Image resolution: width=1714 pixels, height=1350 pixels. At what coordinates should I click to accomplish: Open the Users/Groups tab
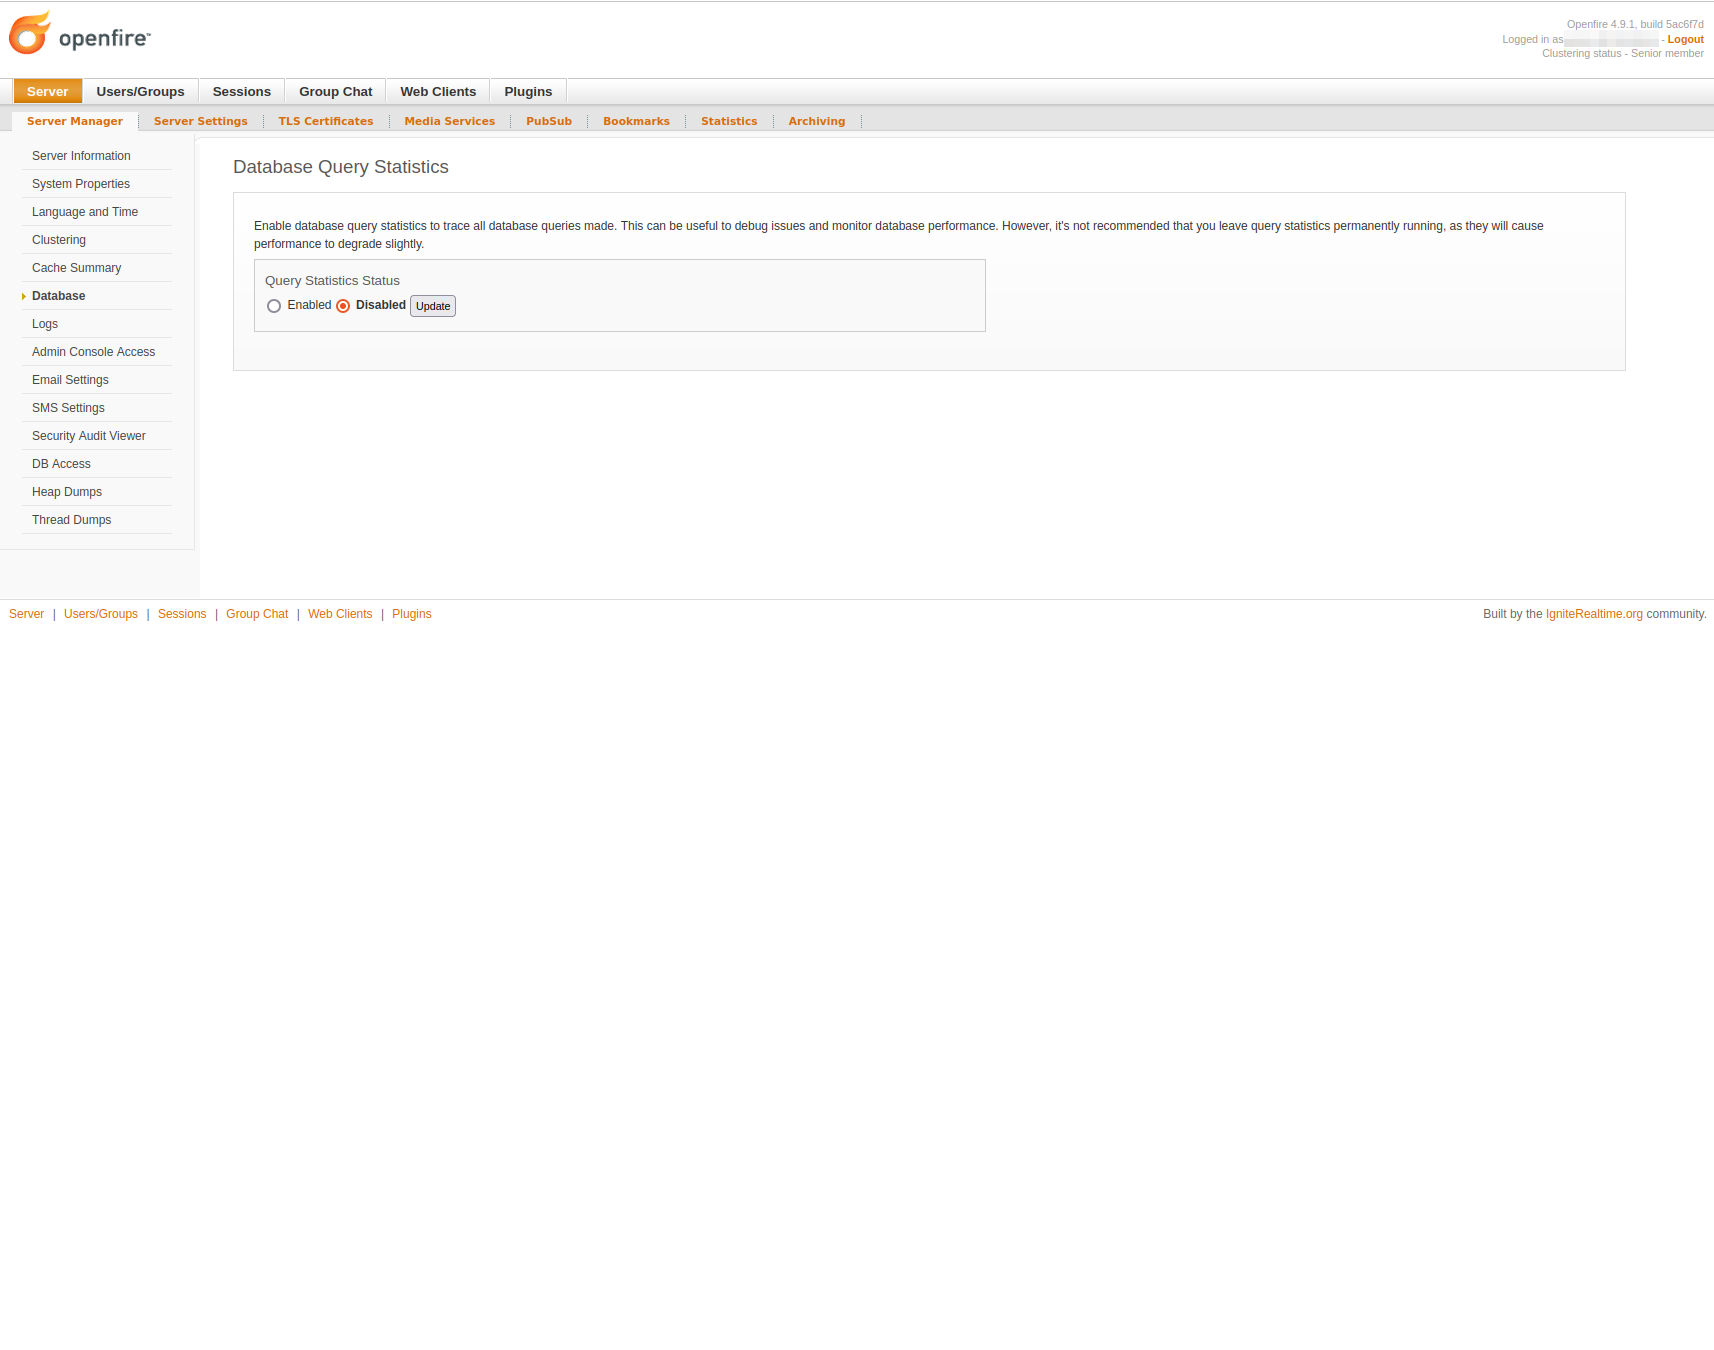pyautogui.click(x=140, y=92)
